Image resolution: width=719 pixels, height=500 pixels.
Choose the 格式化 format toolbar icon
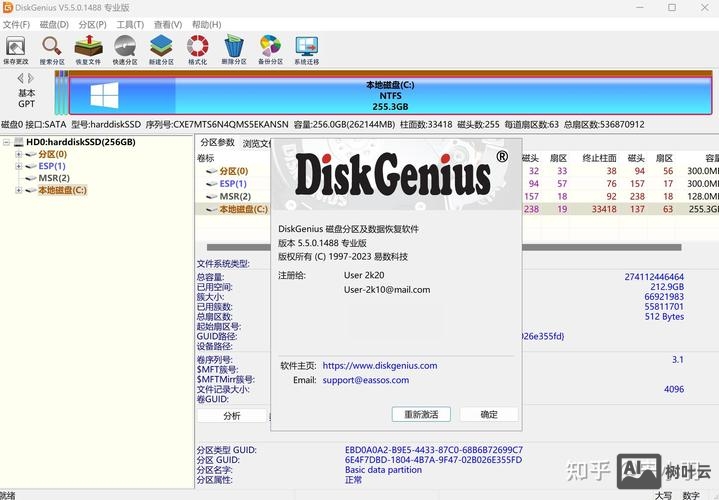(197, 50)
